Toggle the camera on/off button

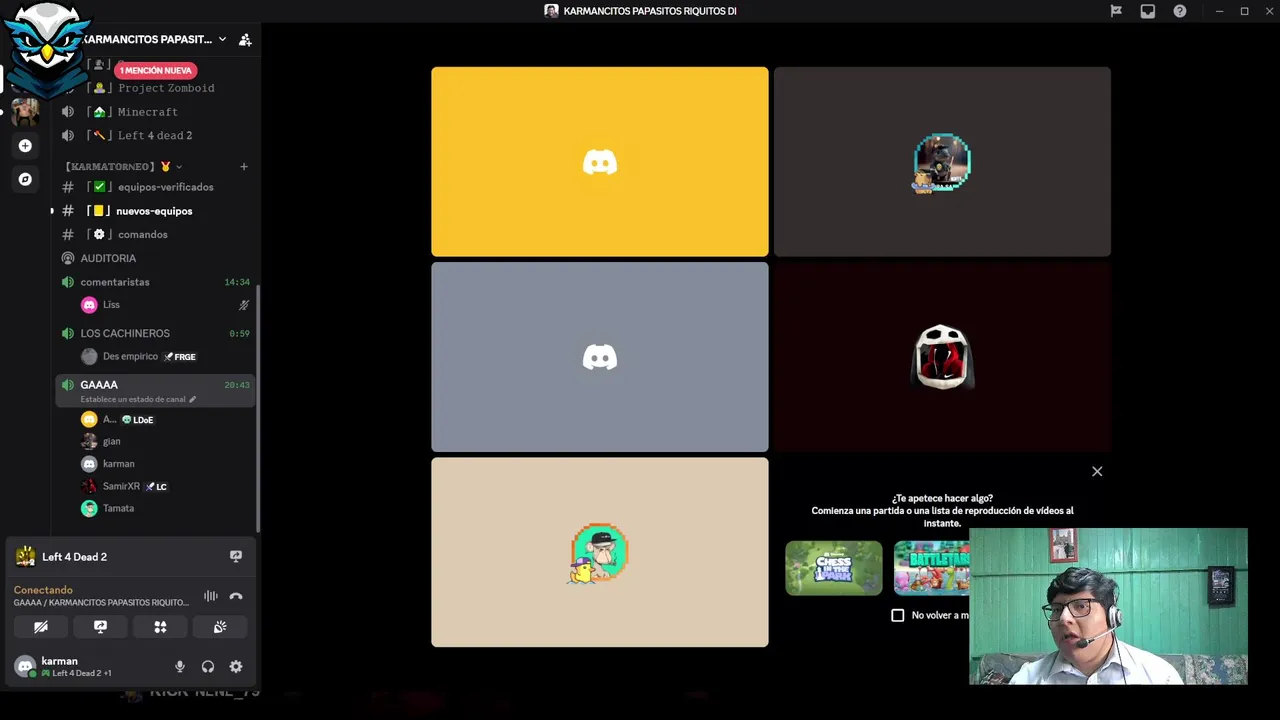pyautogui.click(x=41, y=627)
